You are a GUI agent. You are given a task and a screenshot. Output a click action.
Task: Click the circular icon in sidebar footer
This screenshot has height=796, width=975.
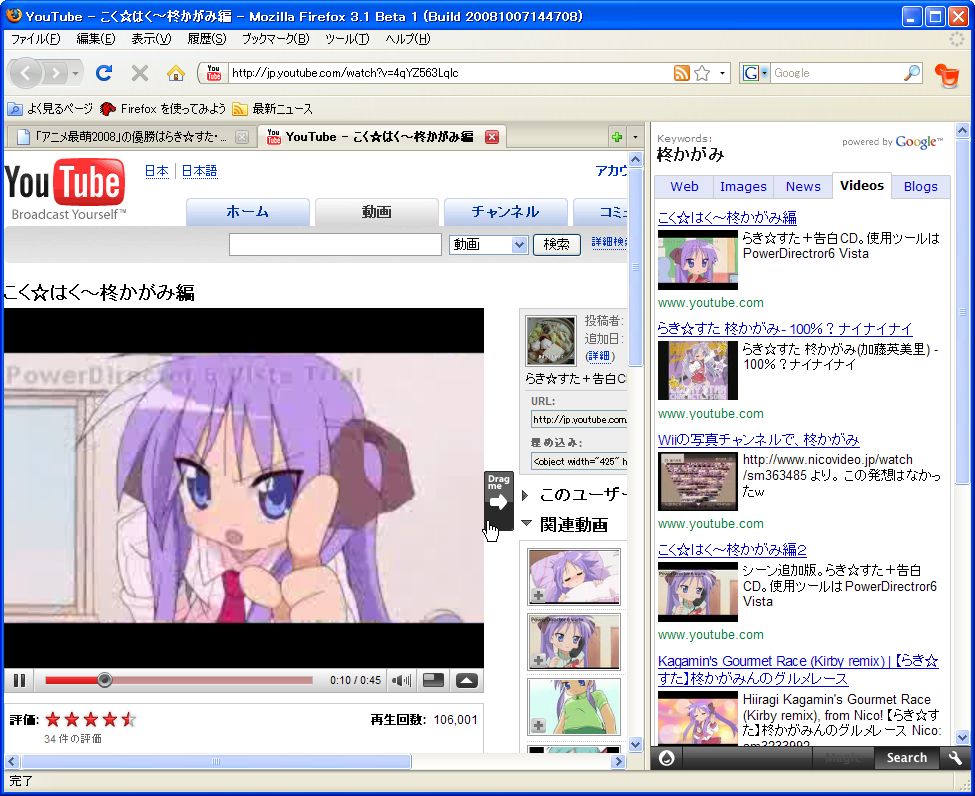click(667, 757)
